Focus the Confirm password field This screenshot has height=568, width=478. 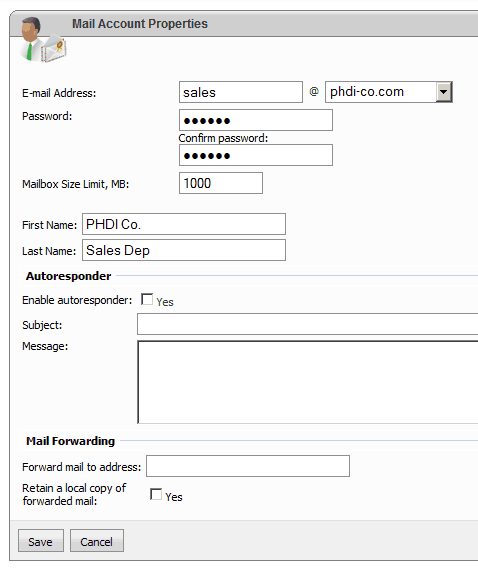256,155
